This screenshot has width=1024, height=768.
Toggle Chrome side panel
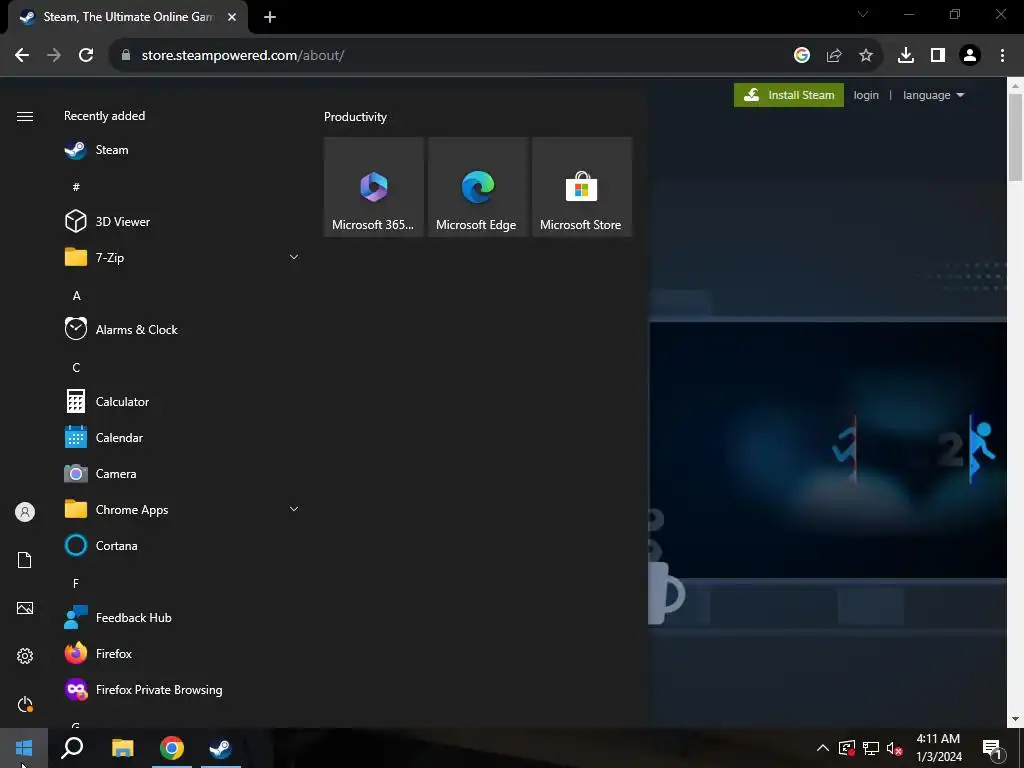pyautogui.click(x=938, y=56)
